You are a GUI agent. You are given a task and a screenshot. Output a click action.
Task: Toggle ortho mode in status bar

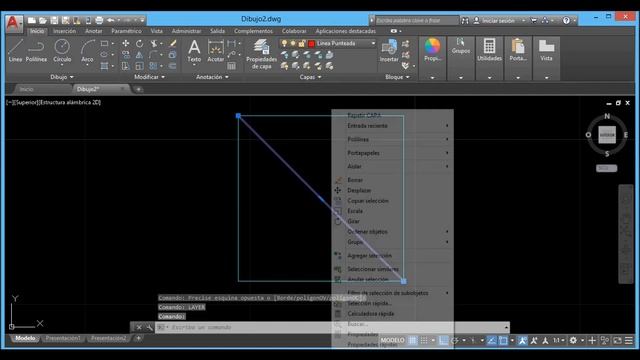443,340
